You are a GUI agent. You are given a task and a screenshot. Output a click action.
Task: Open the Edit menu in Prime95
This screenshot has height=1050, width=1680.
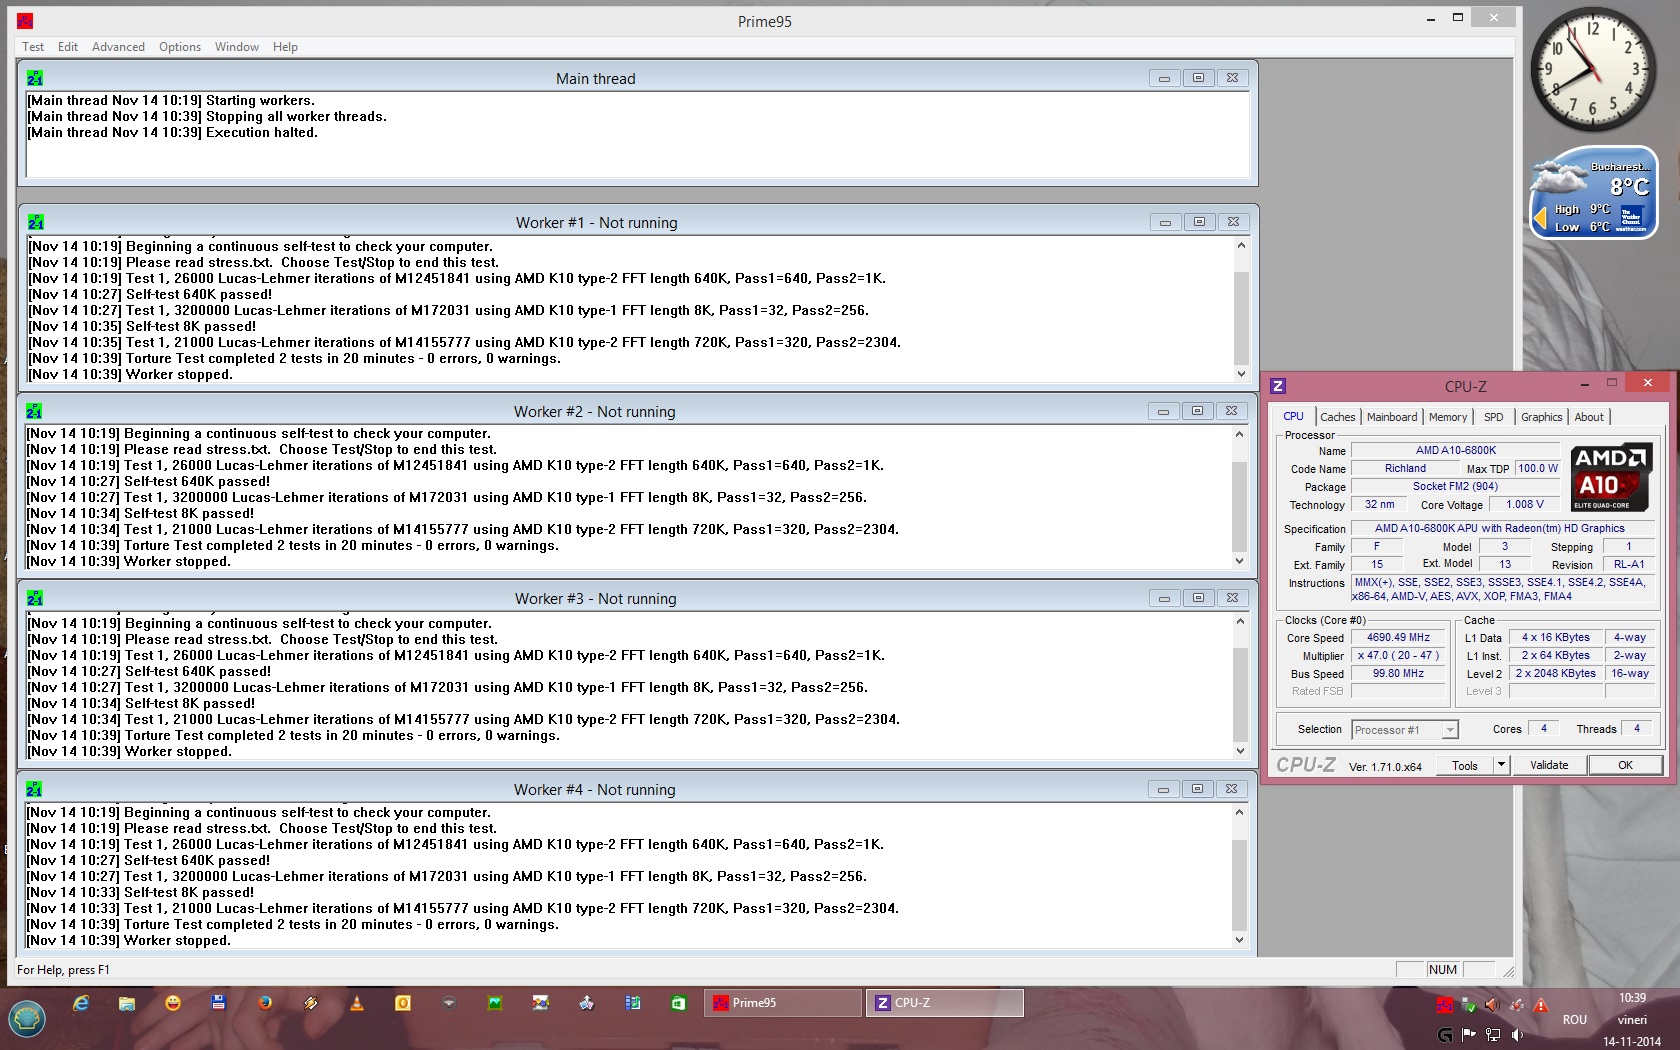tap(68, 47)
